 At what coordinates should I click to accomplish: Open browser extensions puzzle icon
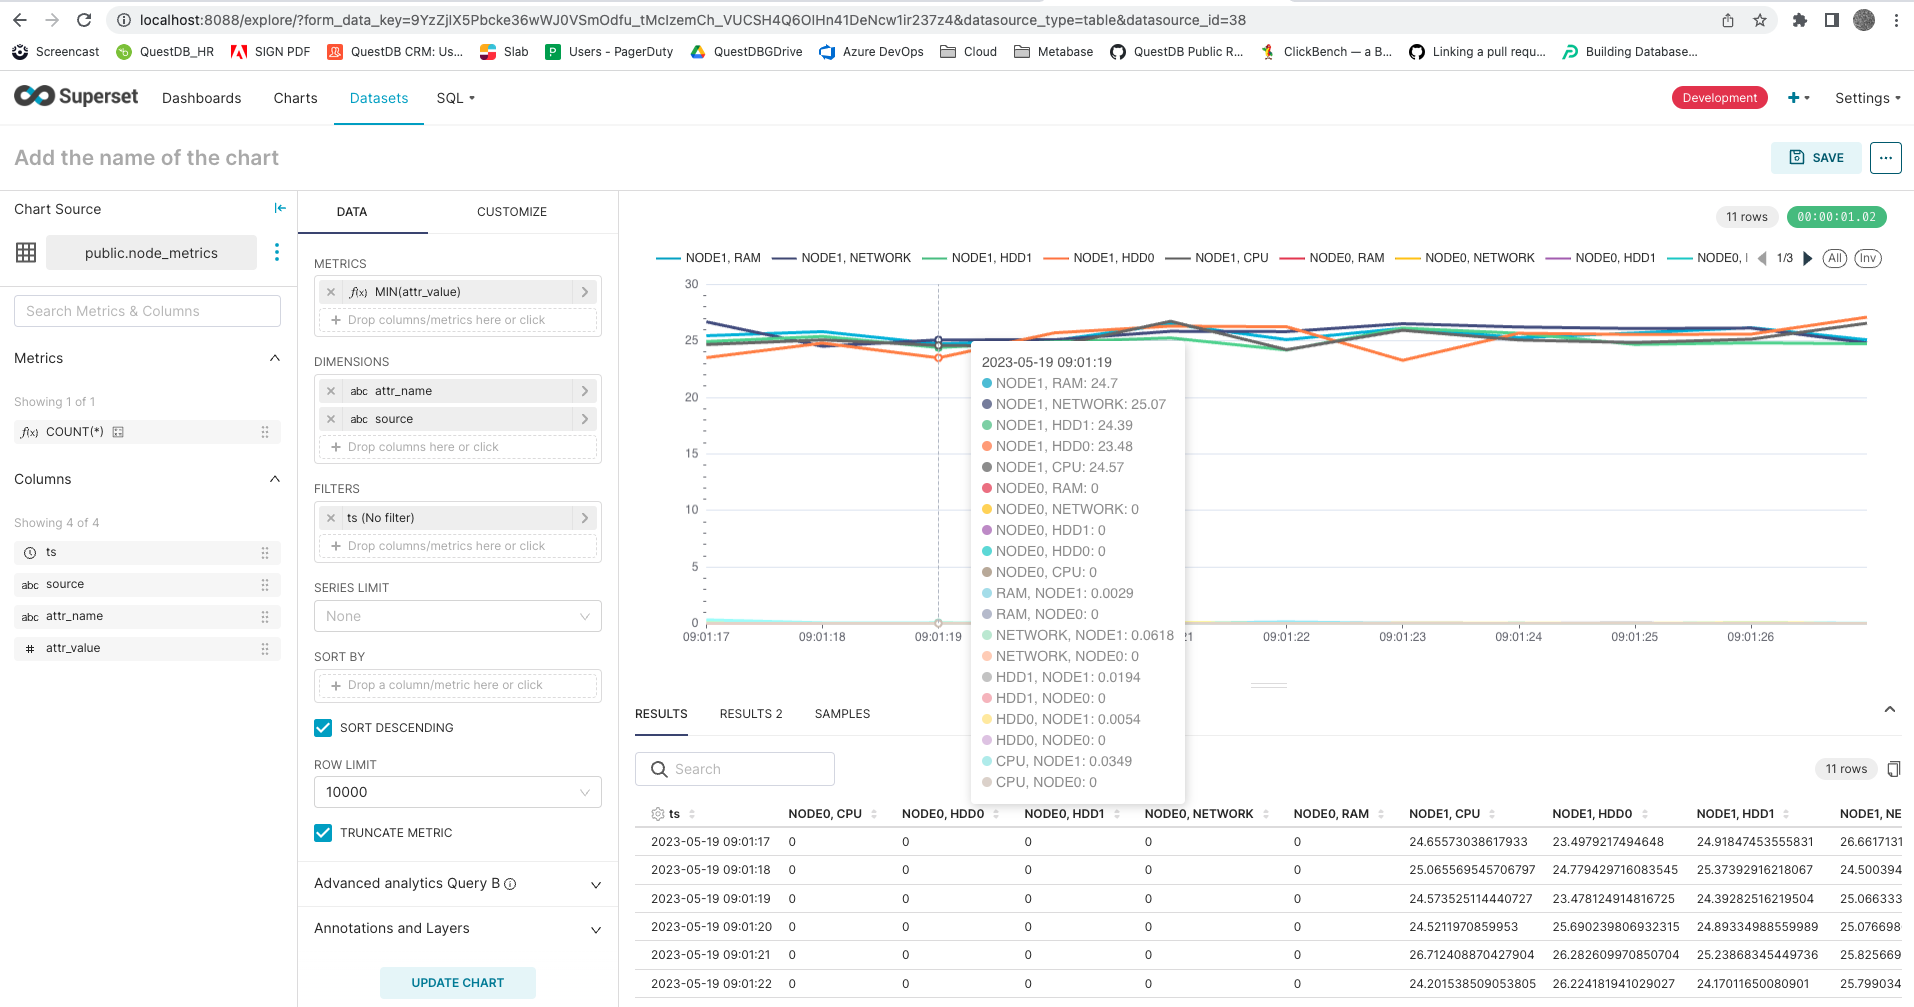click(1799, 20)
